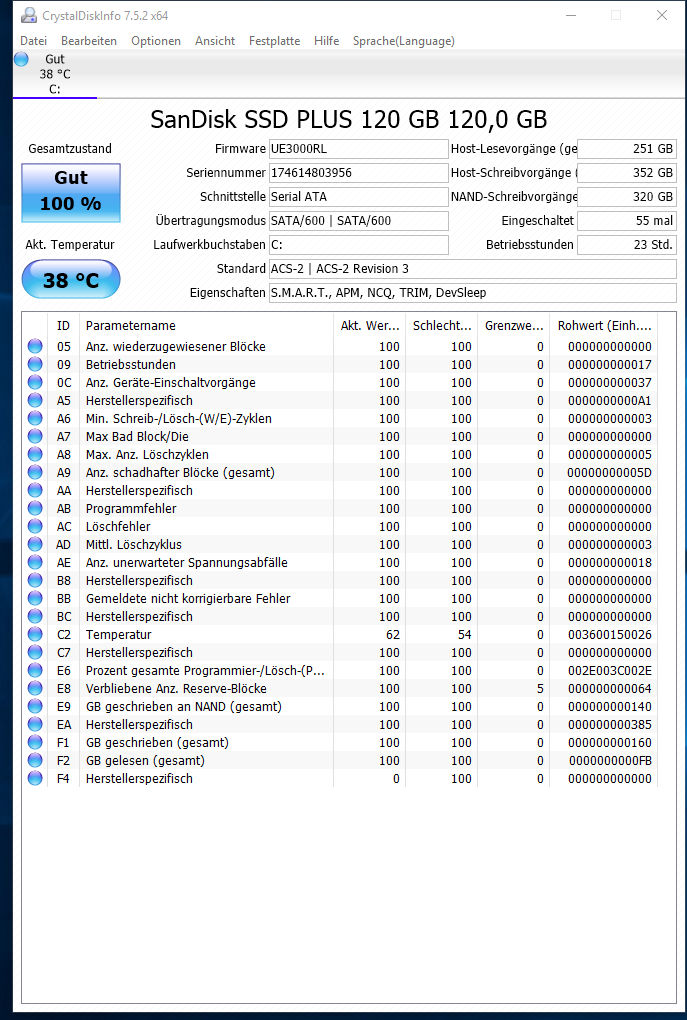Click status orb of attribute 05 row
This screenshot has width=687, height=1020.
pyautogui.click(x=34, y=347)
